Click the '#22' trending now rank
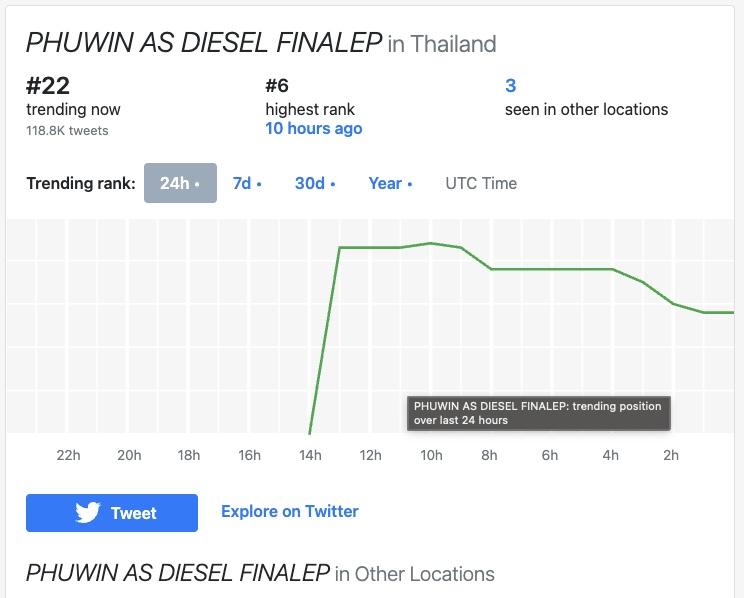Image resolution: width=744 pixels, height=598 pixels. (x=48, y=85)
